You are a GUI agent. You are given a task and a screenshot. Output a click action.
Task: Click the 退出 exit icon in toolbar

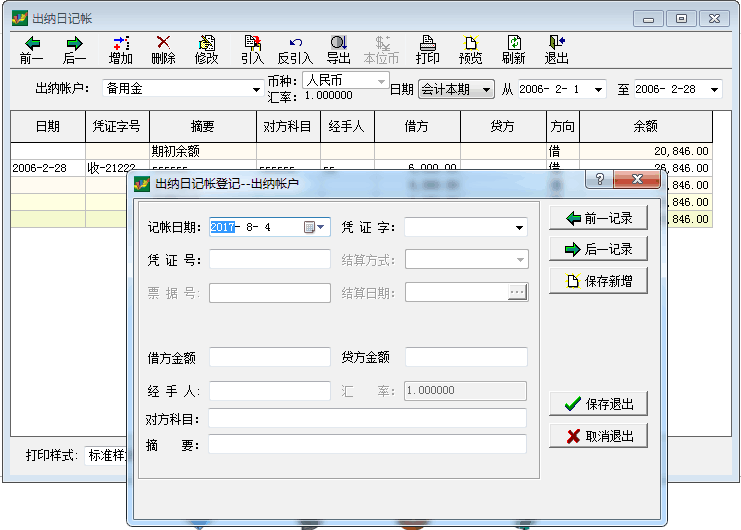[x=557, y=43]
